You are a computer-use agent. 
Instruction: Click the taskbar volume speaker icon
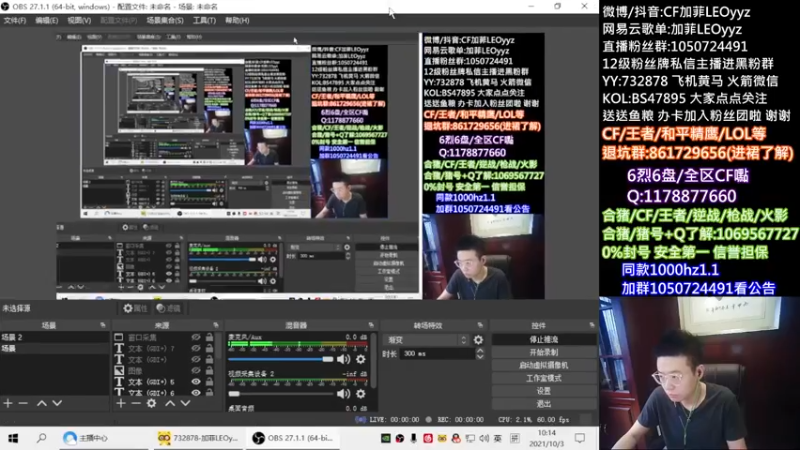[x=484, y=438]
